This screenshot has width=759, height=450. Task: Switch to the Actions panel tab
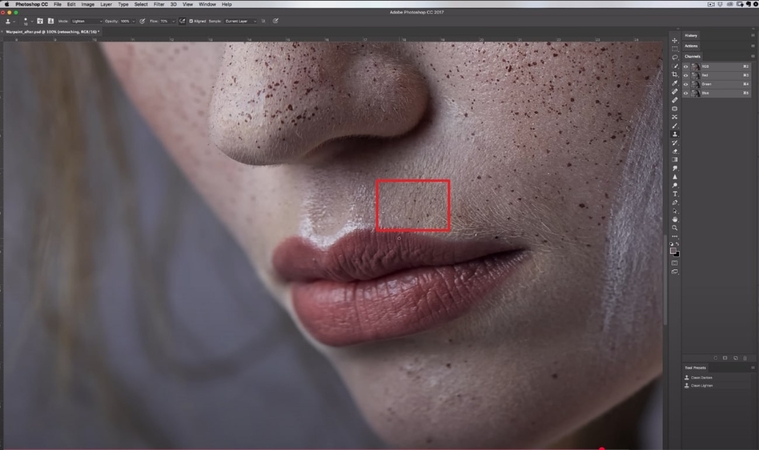pos(691,46)
